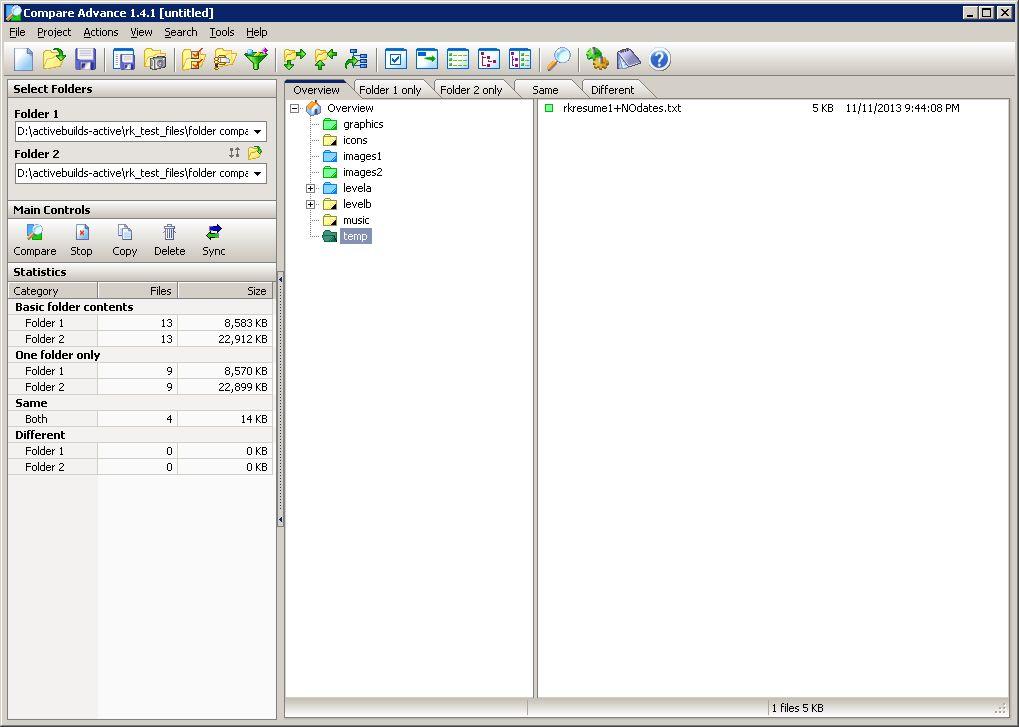Open settings with the green gear icon
The height and width of the screenshot is (727, 1019).
point(597,59)
